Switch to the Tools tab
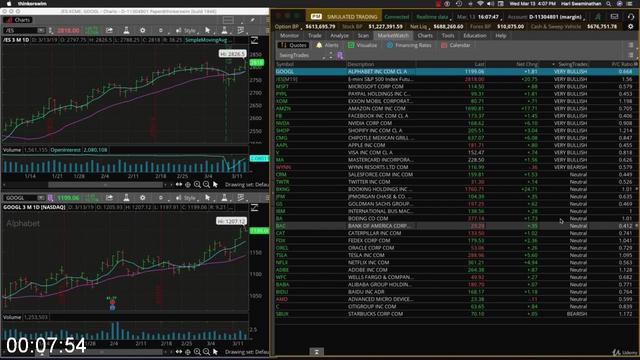This screenshot has width=640, height=360. [448, 36]
